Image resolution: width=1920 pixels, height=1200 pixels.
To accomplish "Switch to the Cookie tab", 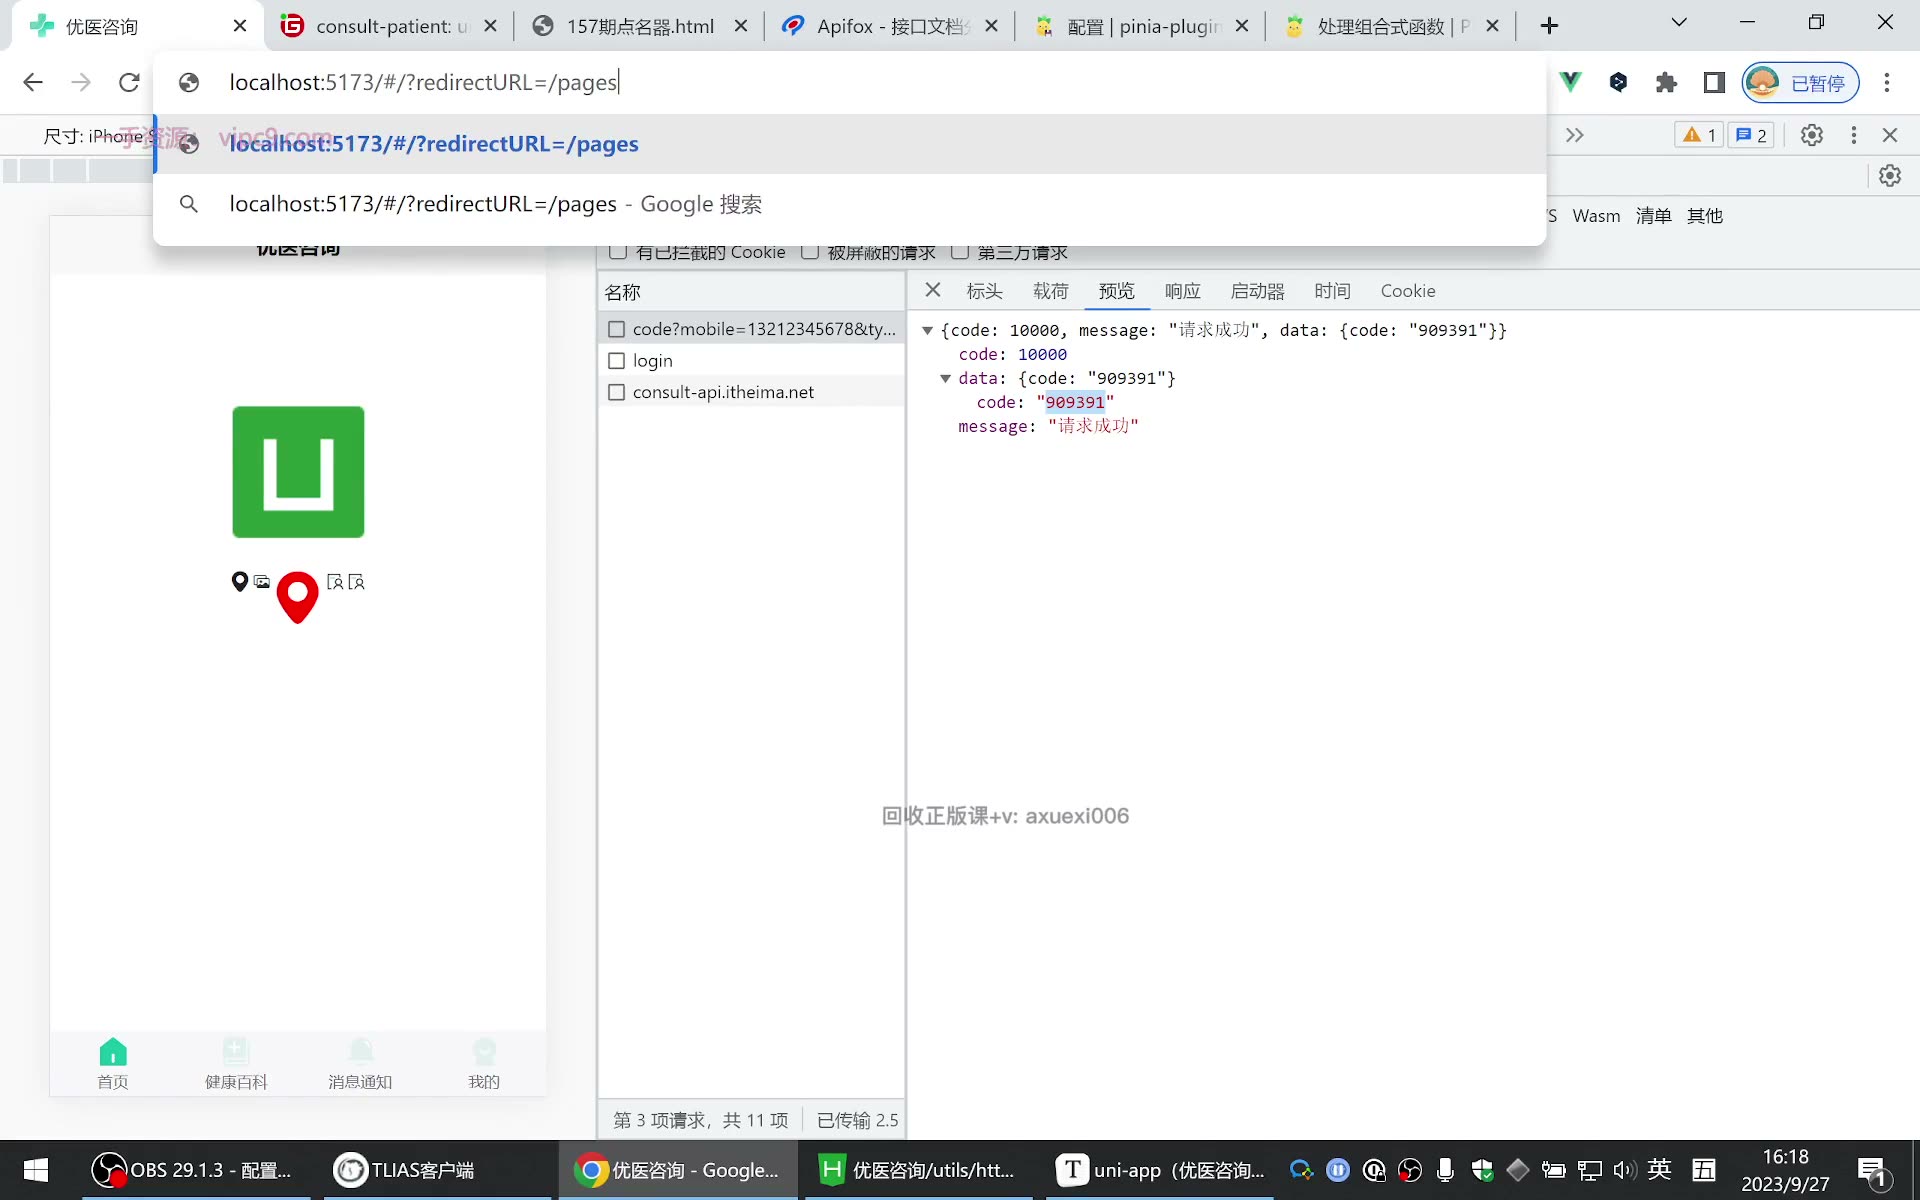I will point(1408,291).
